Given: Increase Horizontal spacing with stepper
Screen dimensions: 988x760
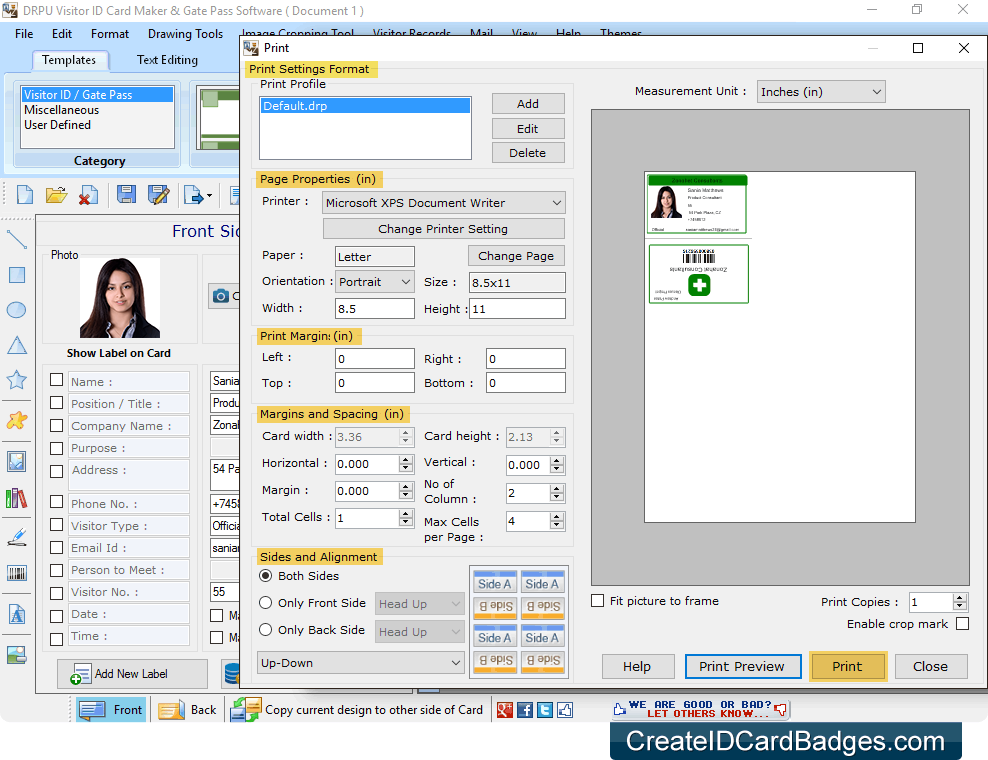Looking at the screenshot, I should coord(406,459).
